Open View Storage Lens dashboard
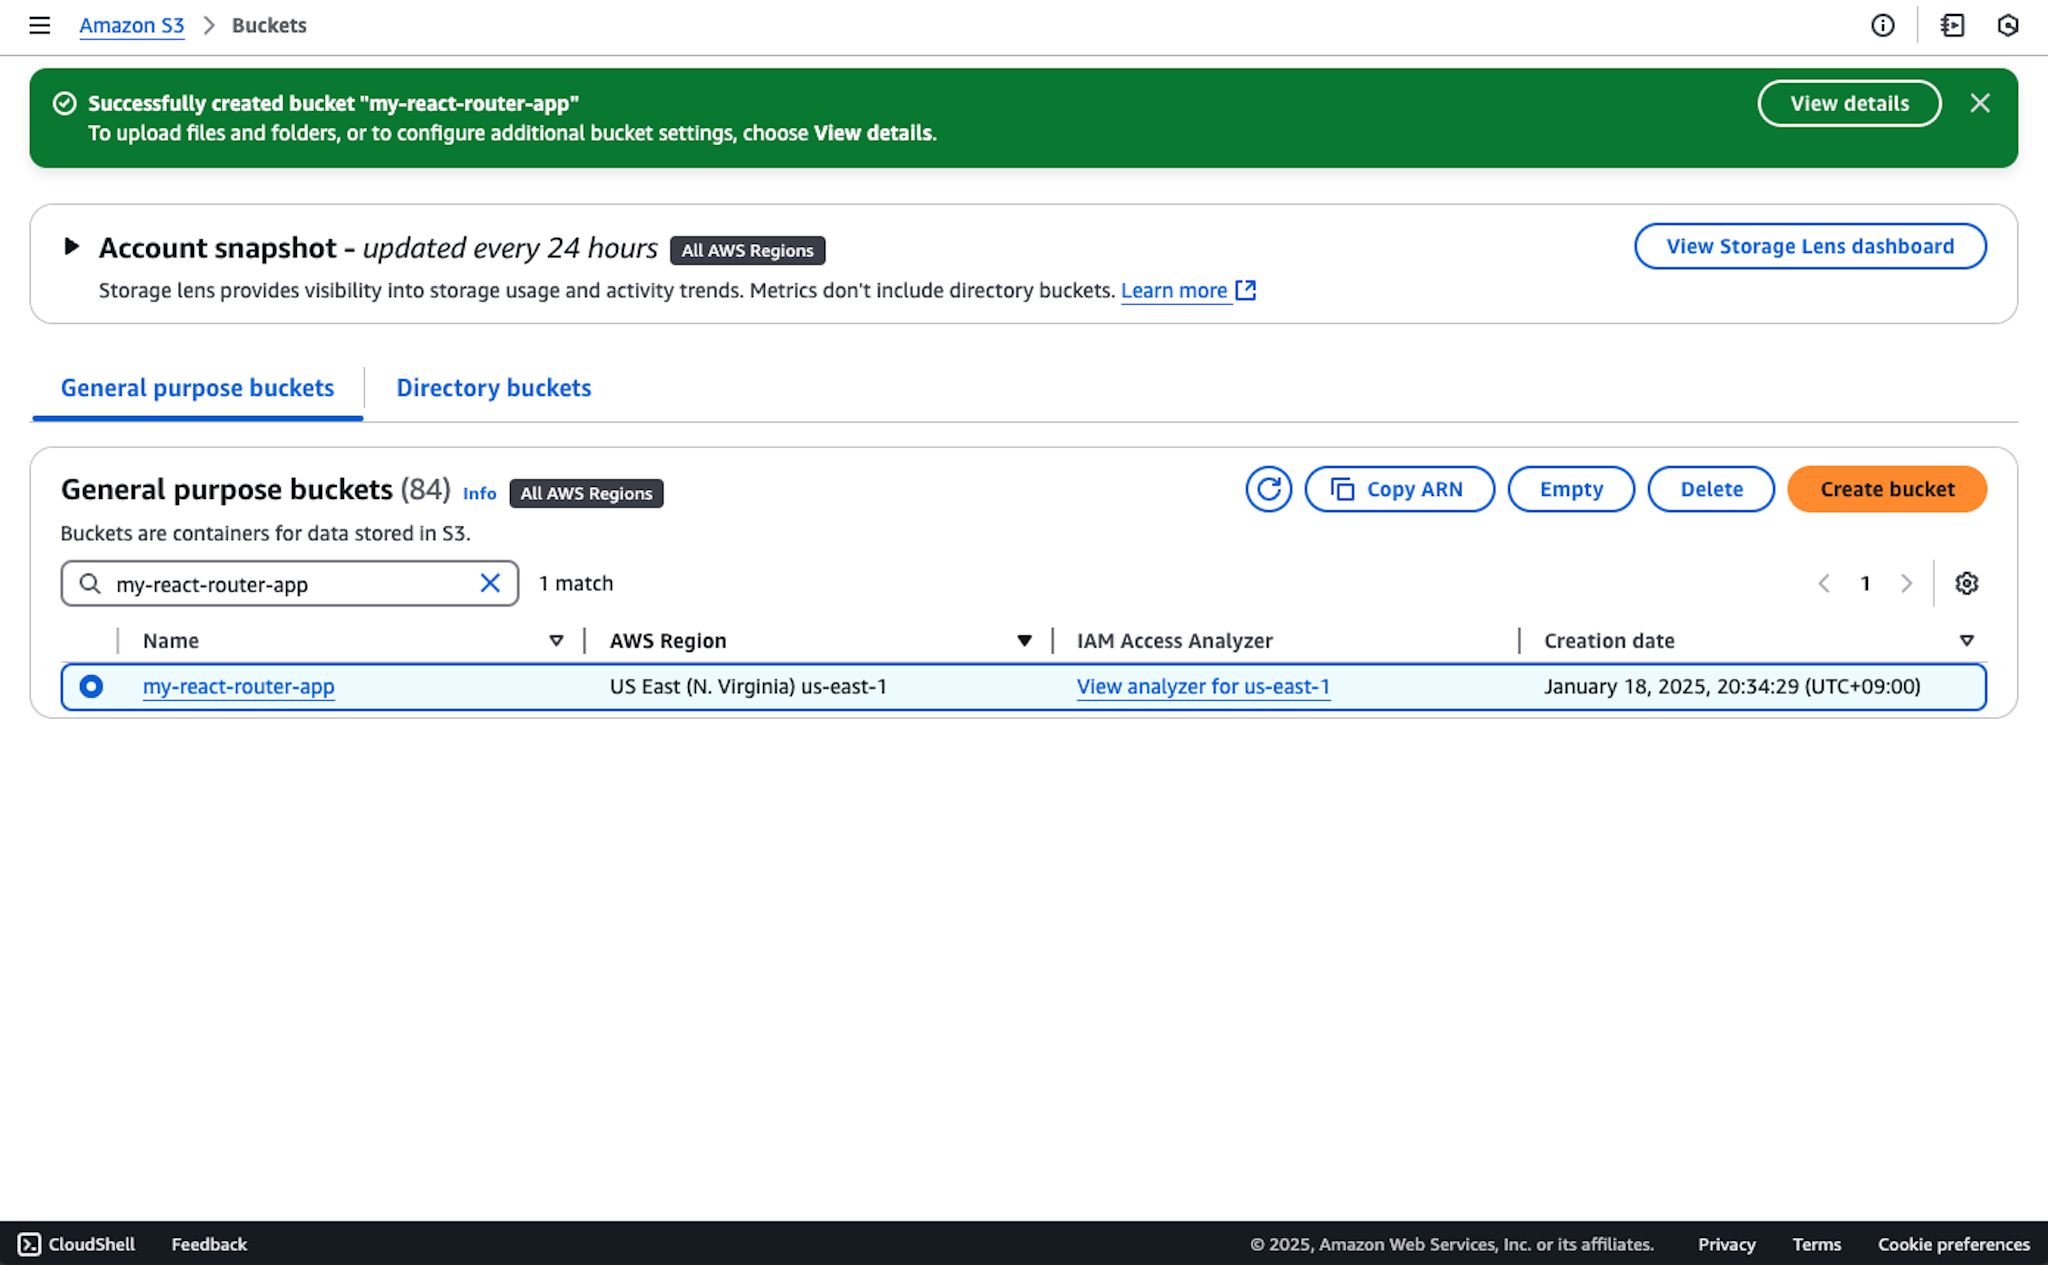 [x=1810, y=246]
